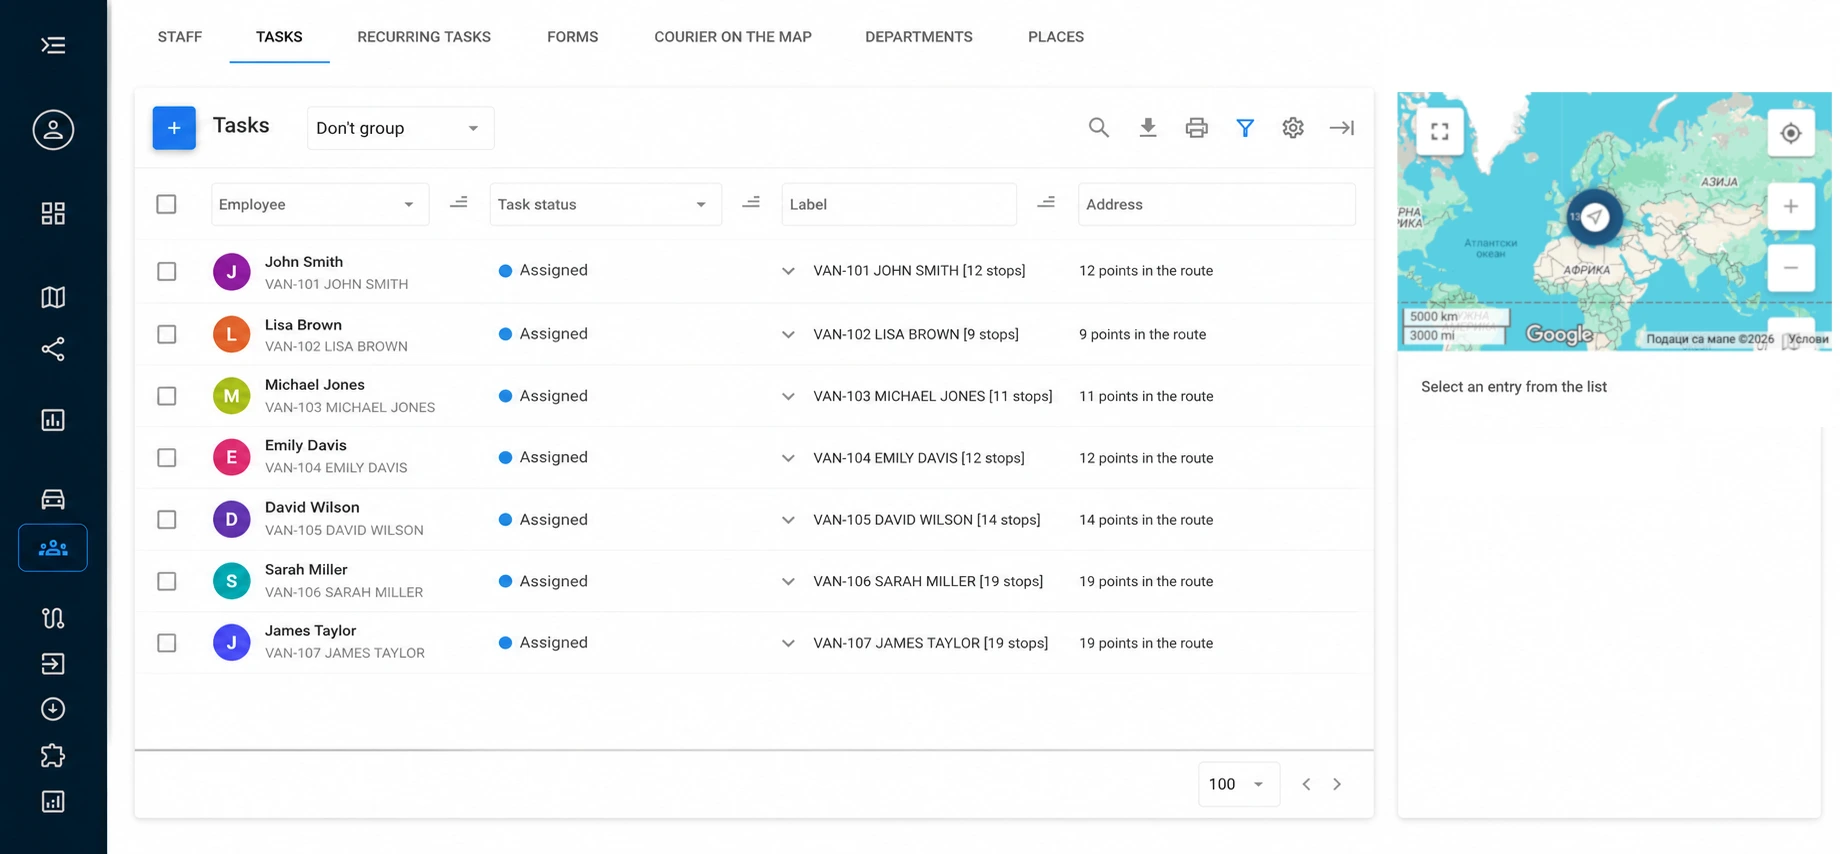
Task: Click the print icon in Tasks toolbar
Action: point(1196,128)
